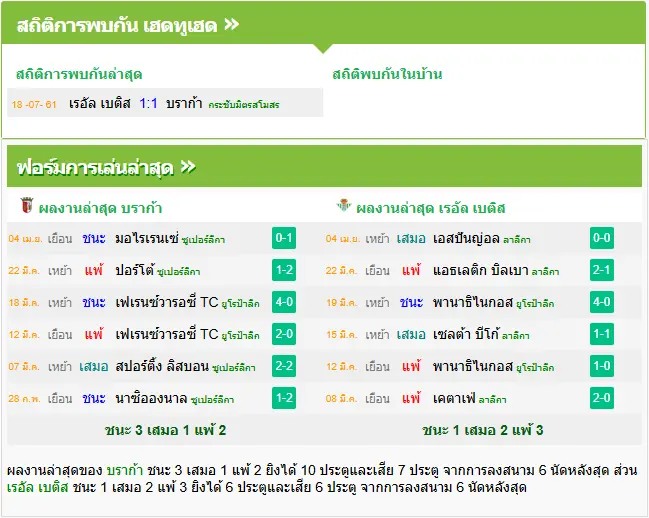This screenshot has height=518, width=649.
Task: Click the ผลงานล่าสุด เรอัล เบติส heading
Action: click(430, 208)
